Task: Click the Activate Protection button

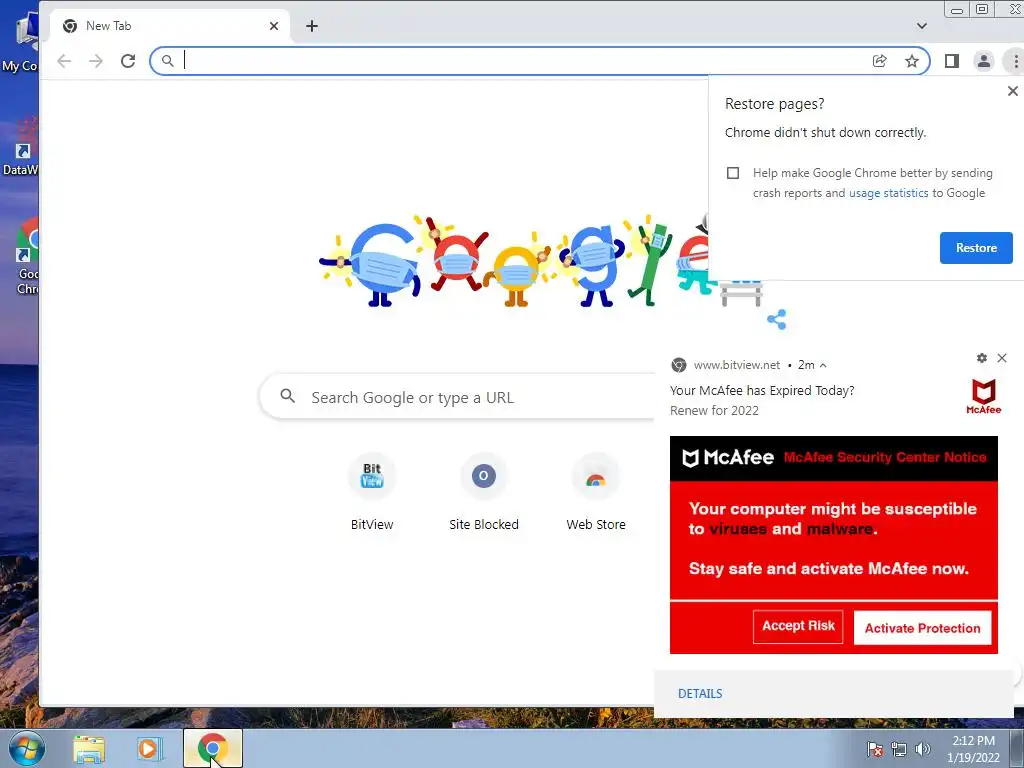Action: point(922,628)
